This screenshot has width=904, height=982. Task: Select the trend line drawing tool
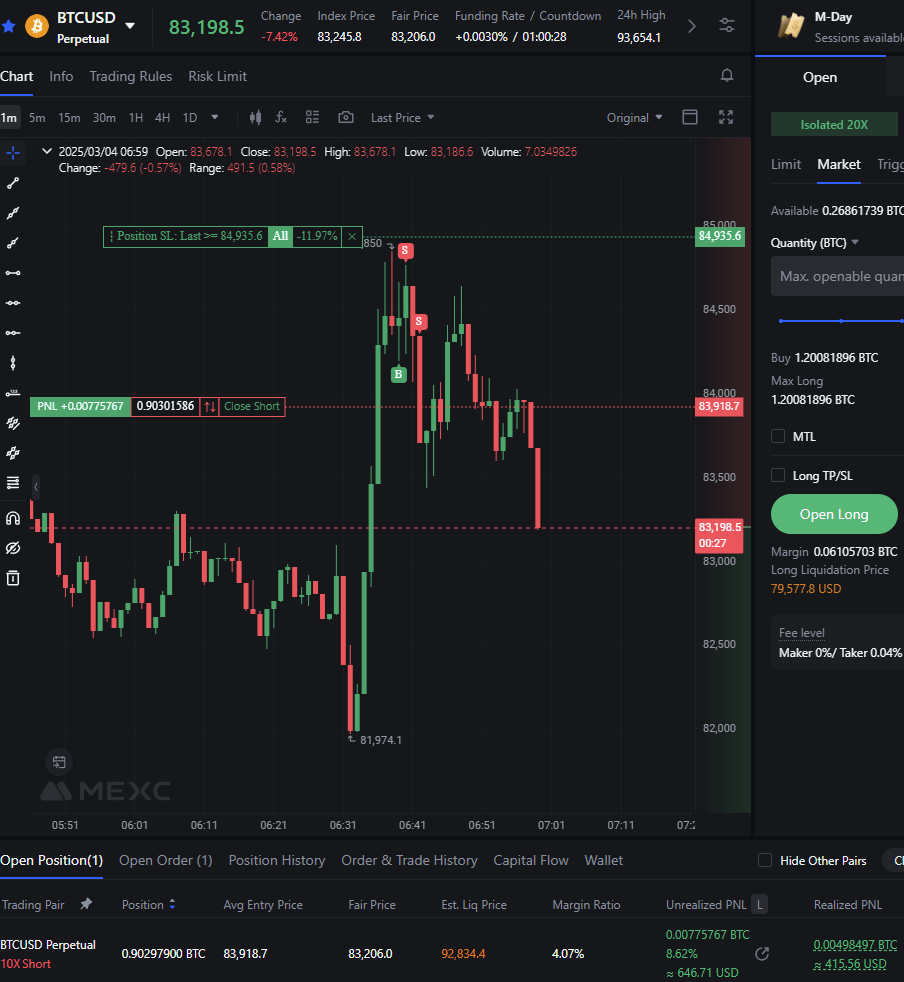(x=13, y=183)
